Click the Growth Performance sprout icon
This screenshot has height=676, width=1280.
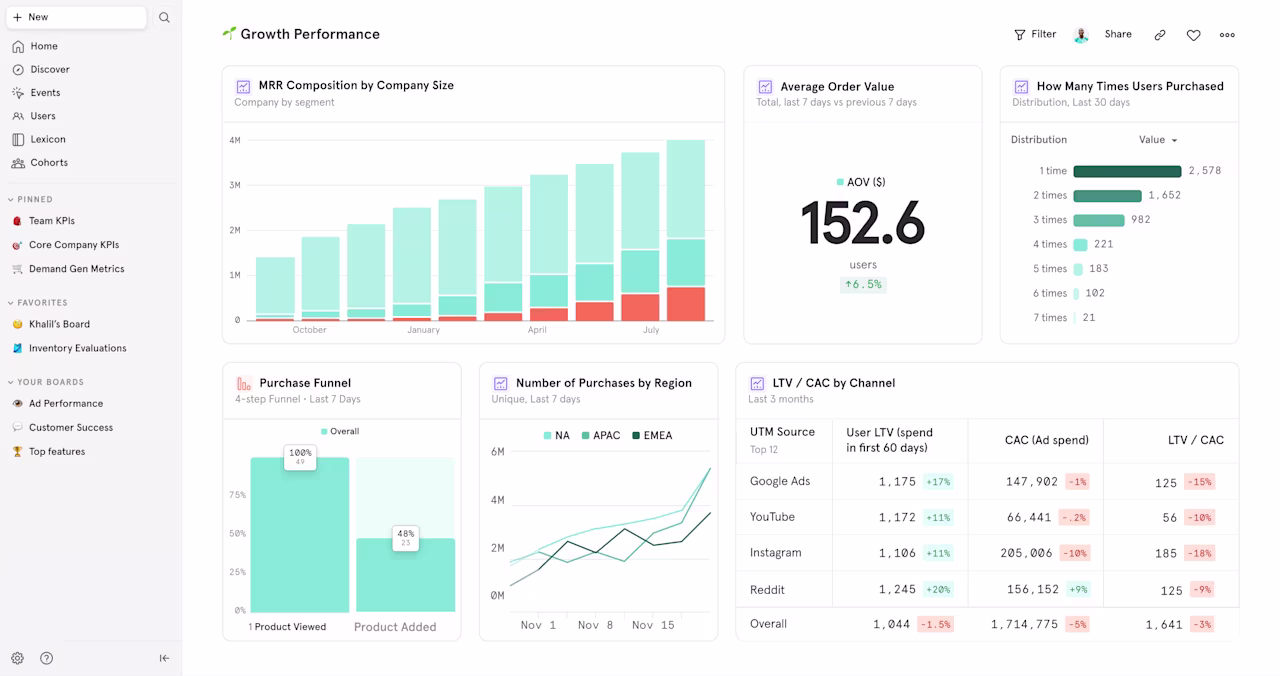[x=229, y=33]
